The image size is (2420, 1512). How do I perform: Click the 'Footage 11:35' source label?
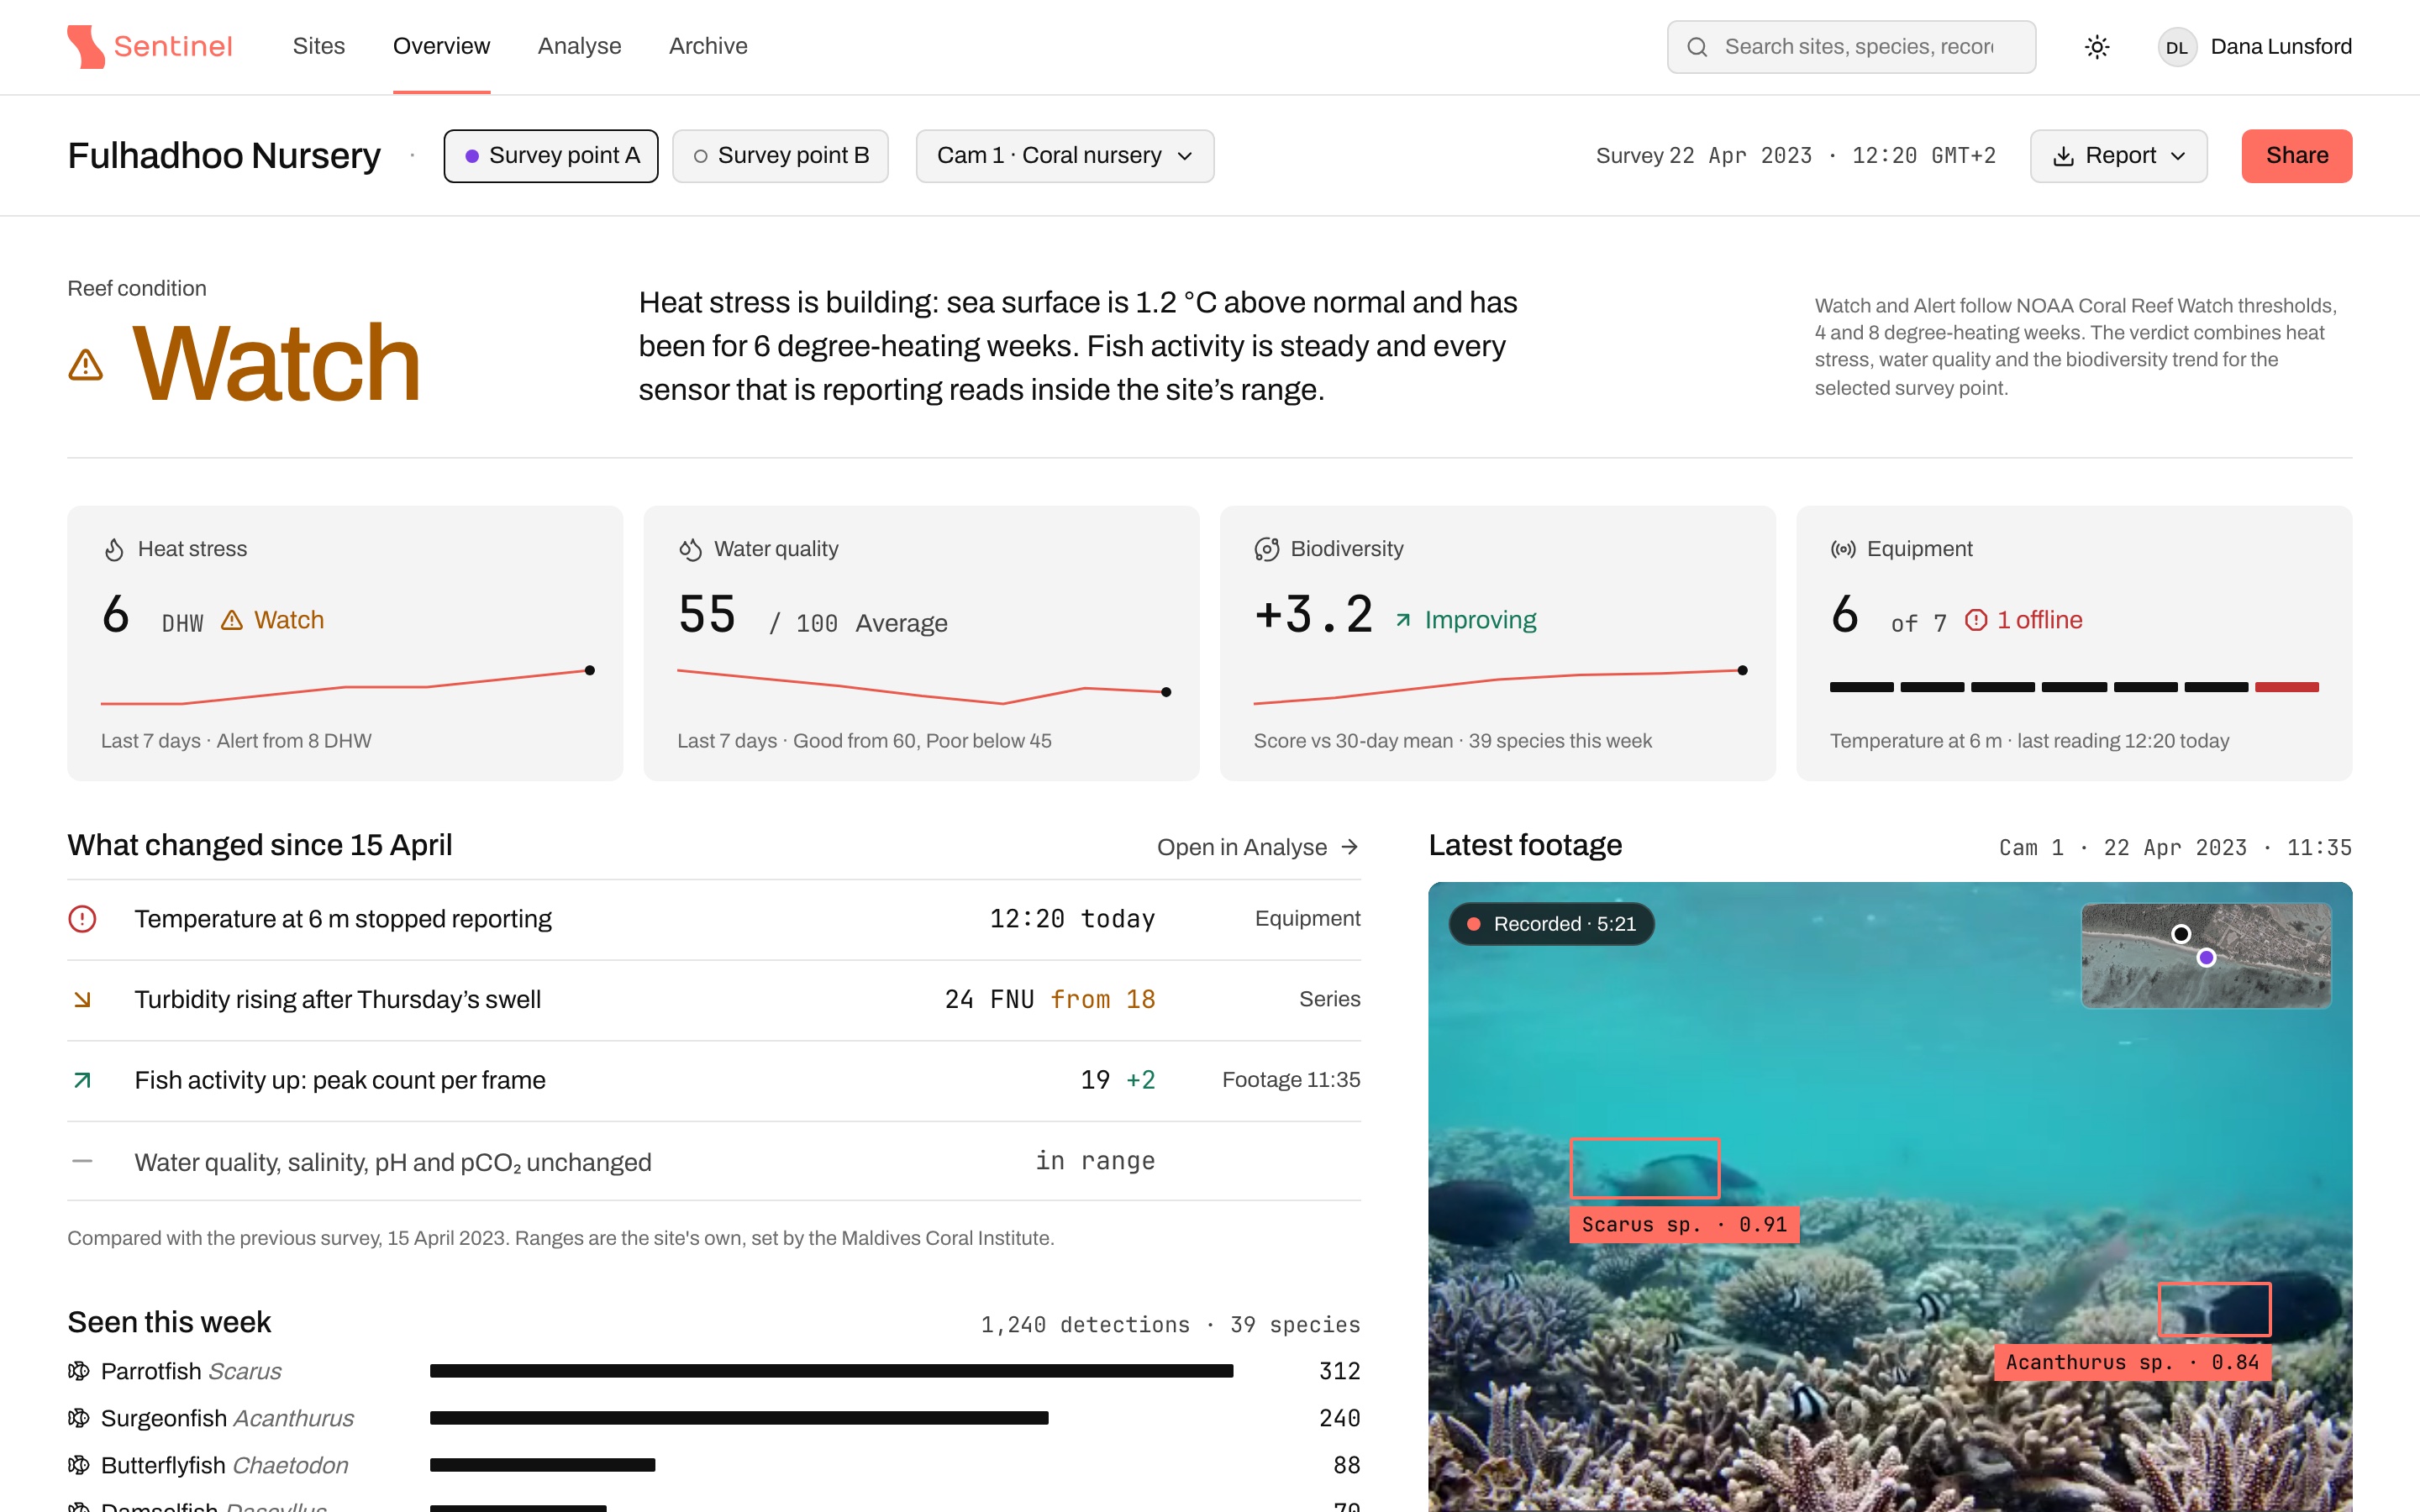(x=1291, y=1080)
